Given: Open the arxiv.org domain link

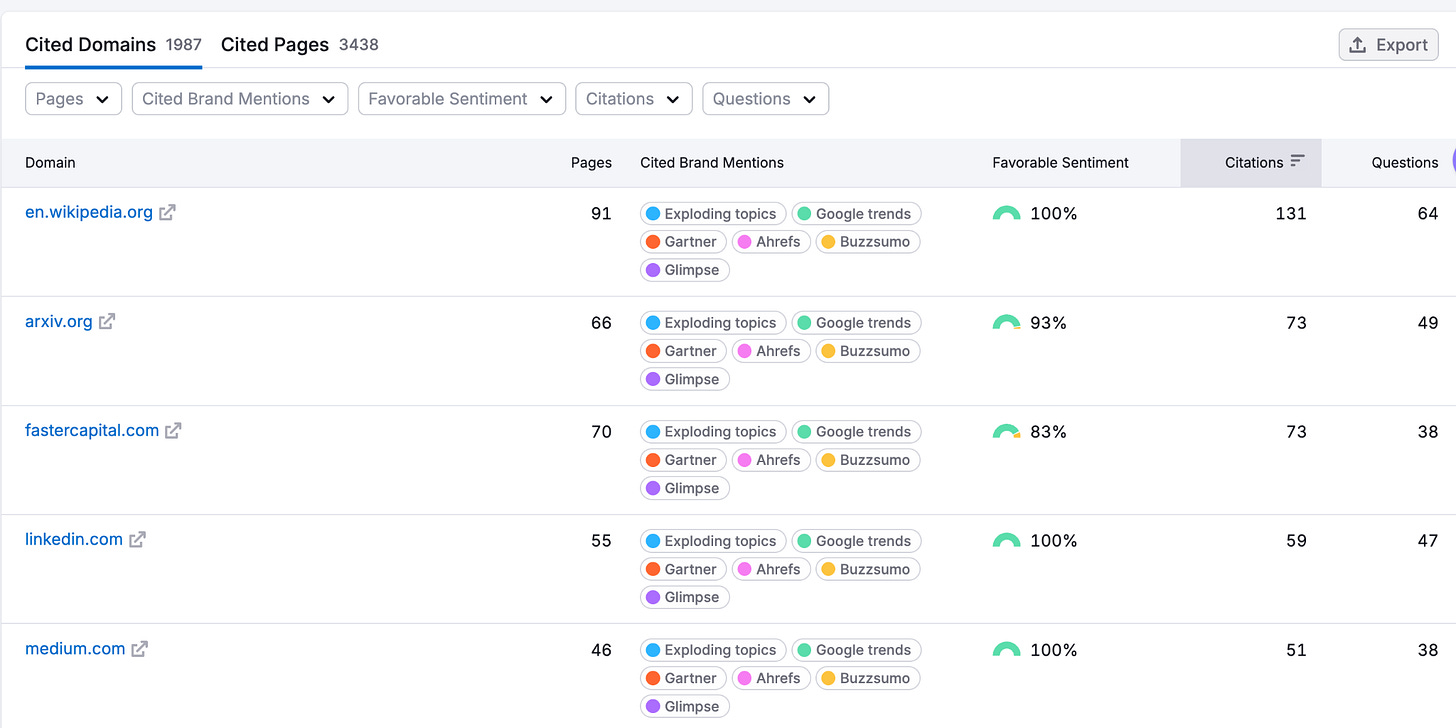Looking at the screenshot, I should [59, 321].
